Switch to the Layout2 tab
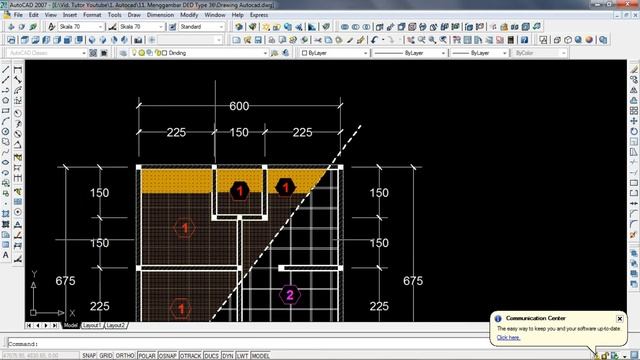This screenshot has height=360, width=640. pos(116,325)
